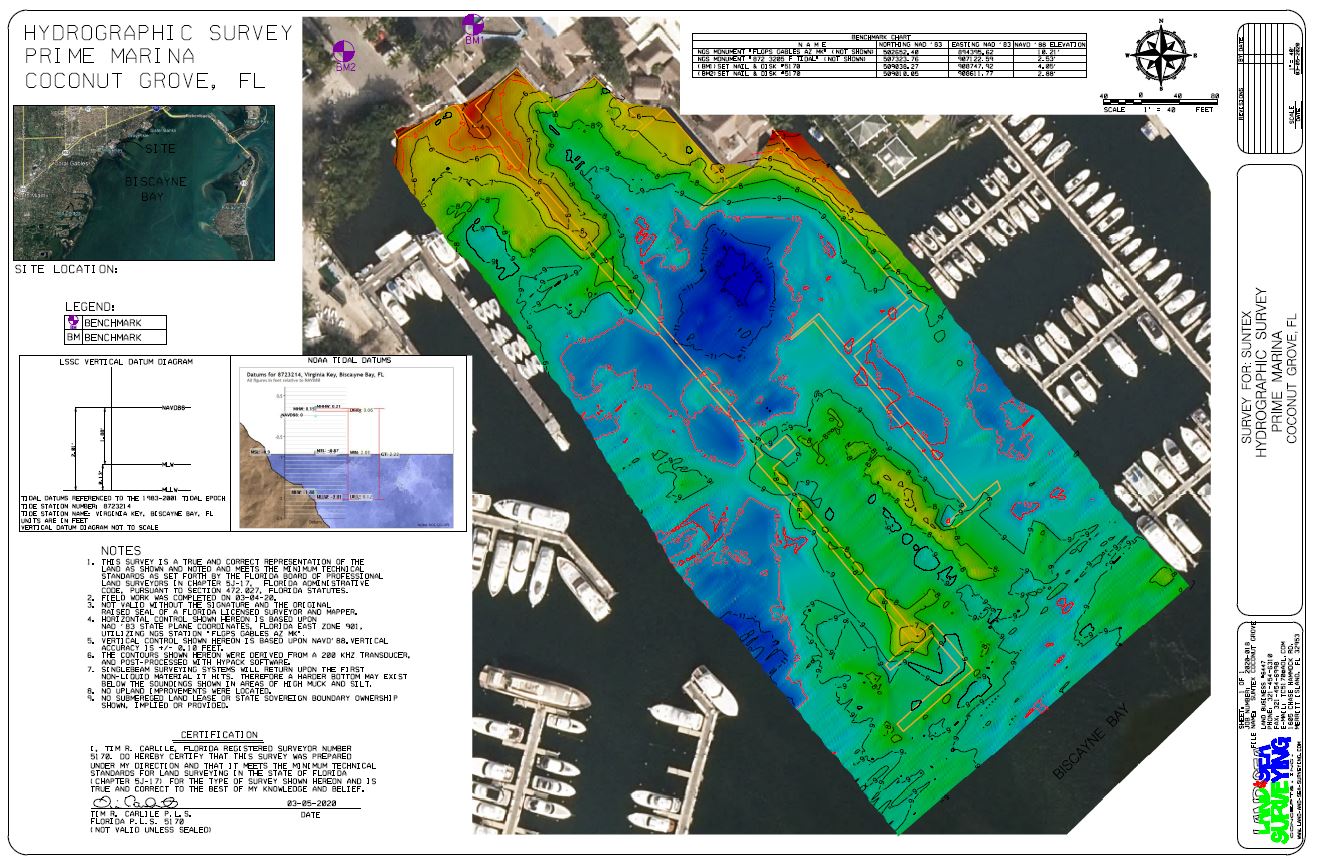Click the hand-drawn surveyor signature
The image size is (1319, 864).
click(x=134, y=802)
